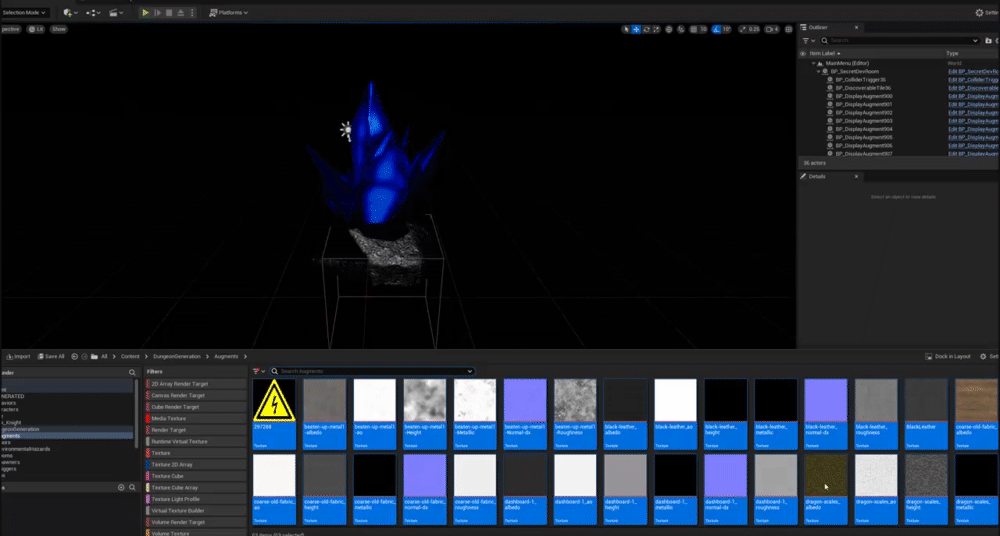
Task: Click the Search Augments field
Action: pyautogui.click(x=372, y=371)
